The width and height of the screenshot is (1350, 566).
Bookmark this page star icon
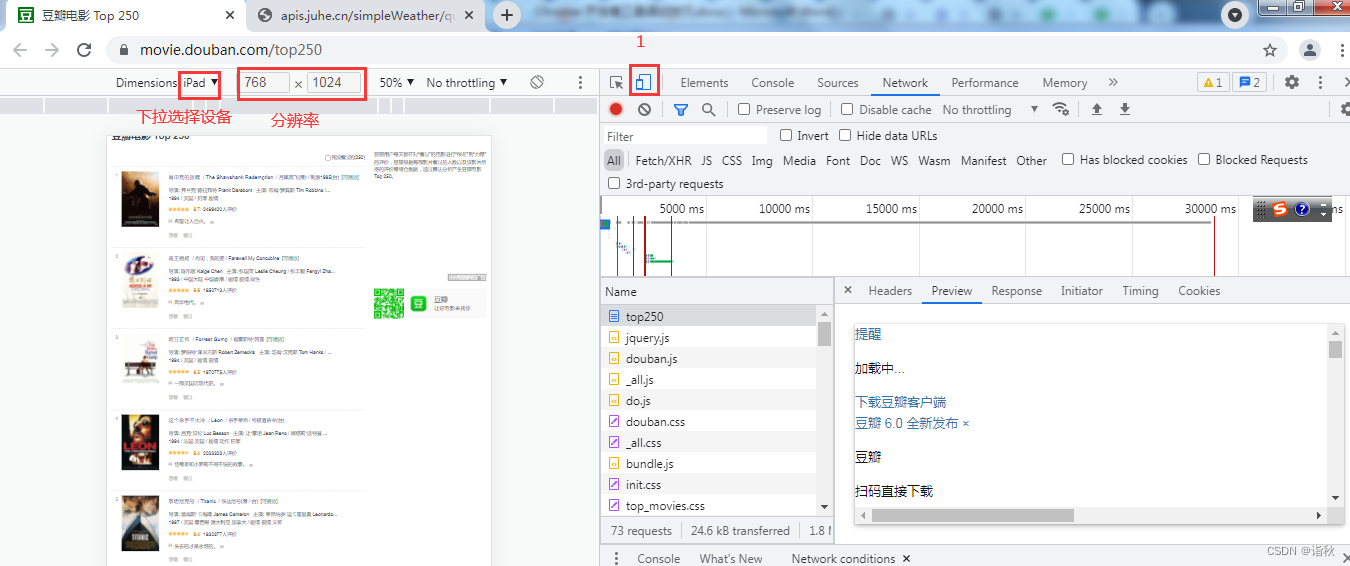tap(1270, 50)
